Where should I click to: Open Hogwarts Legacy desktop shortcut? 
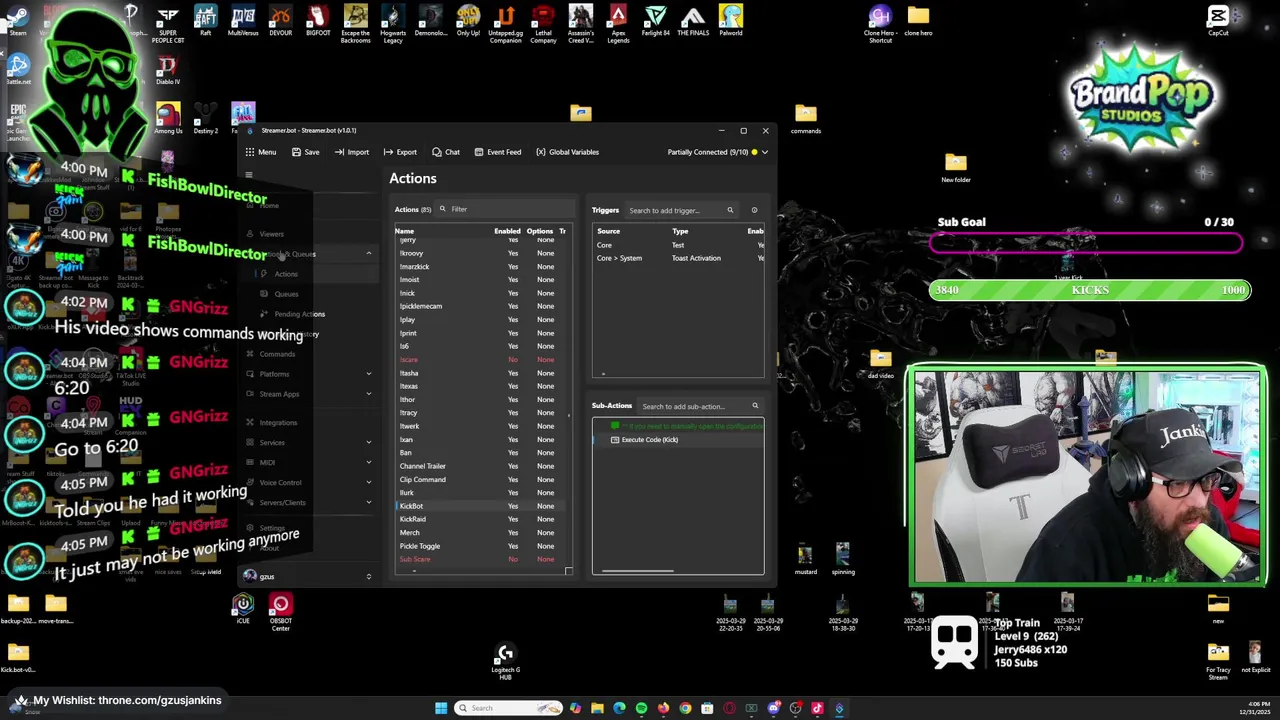click(x=393, y=23)
